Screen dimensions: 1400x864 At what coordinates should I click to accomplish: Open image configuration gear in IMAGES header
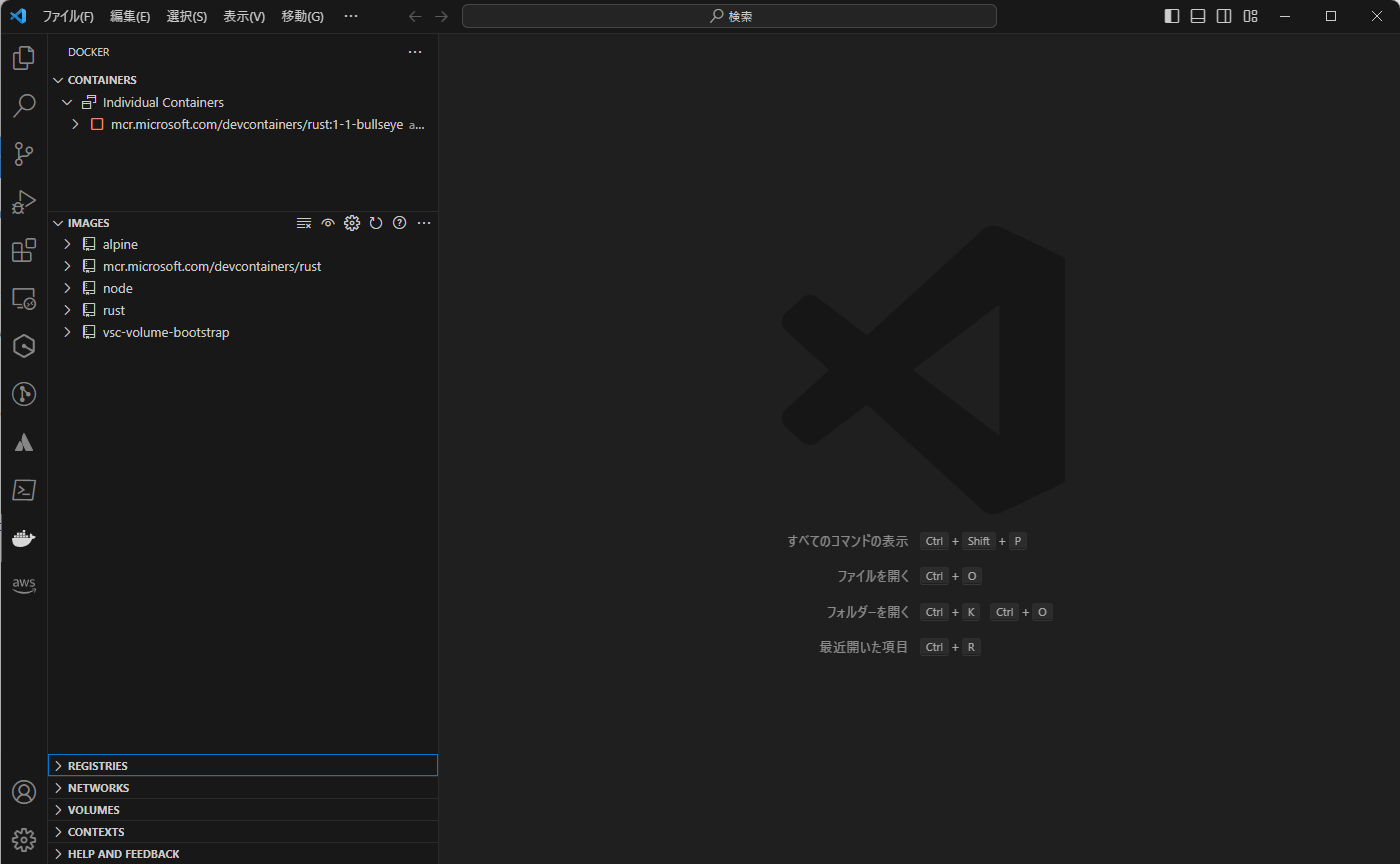pyautogui.click(x=352, y=223)
